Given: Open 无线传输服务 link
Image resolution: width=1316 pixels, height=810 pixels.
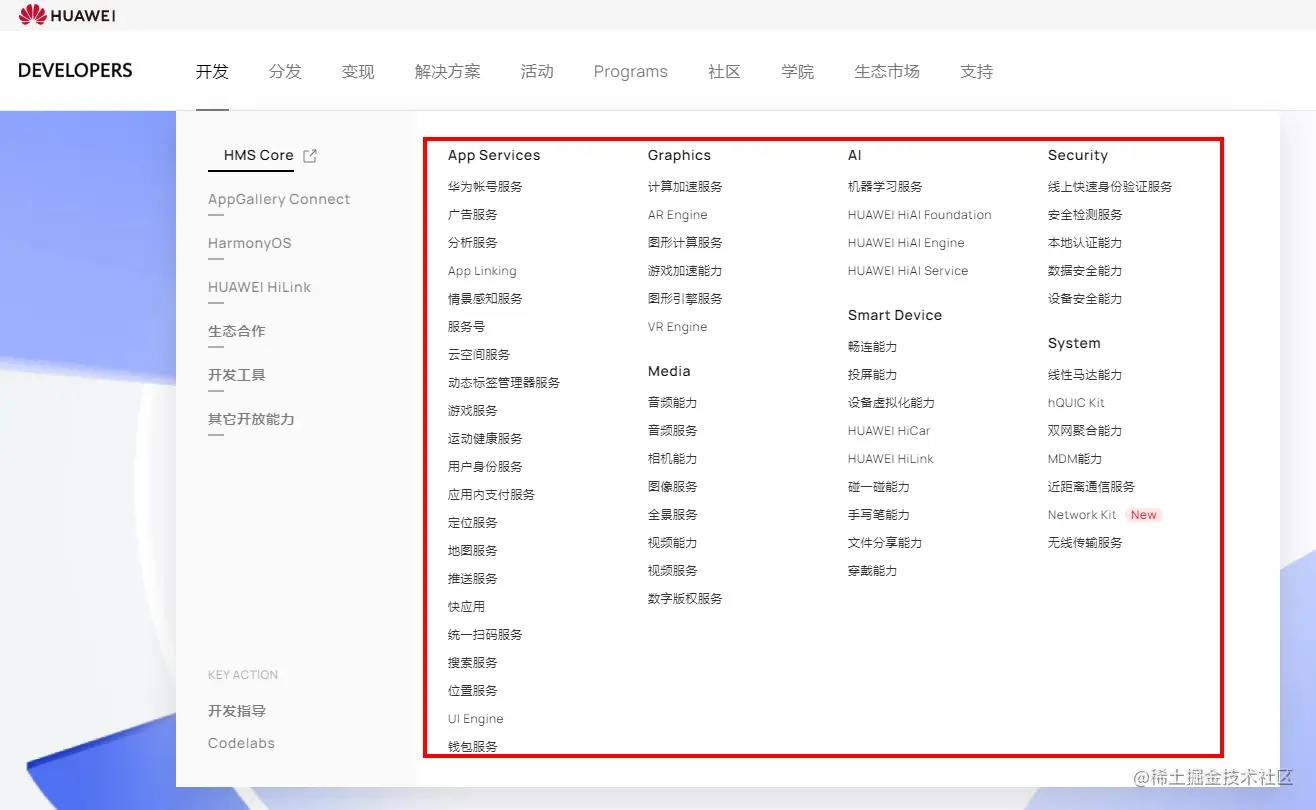Looking at the screenshot, I should [1085, 543].
